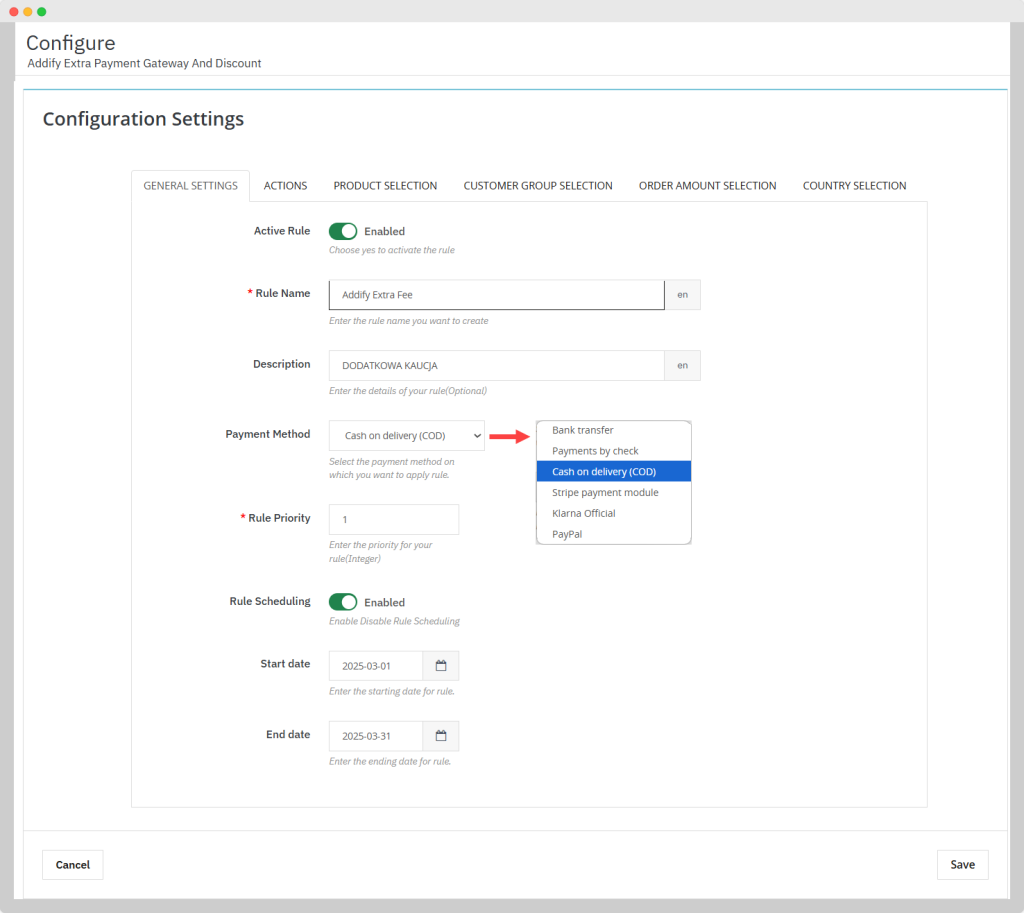
Task: Open the Product Selection tab
Action: [x=385, y=185]
